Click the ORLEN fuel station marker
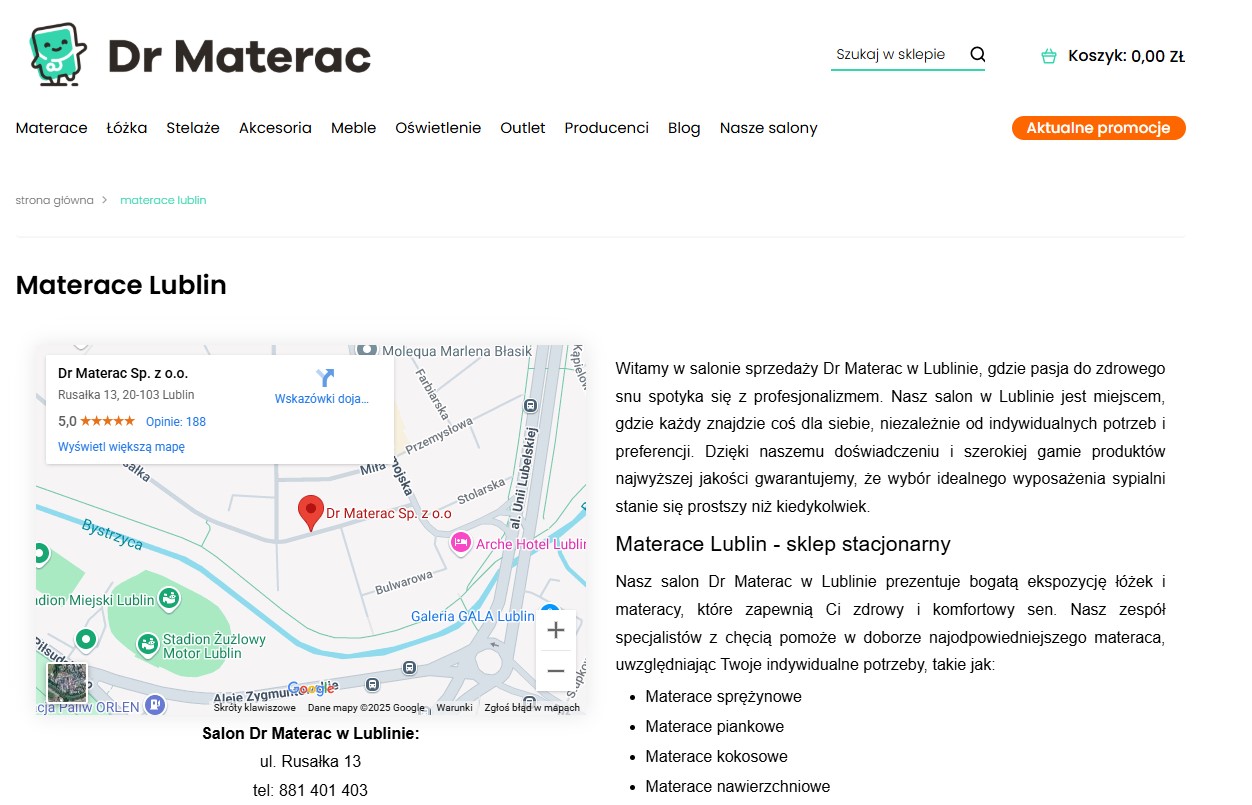The height and width of the screenshot is (805, 1252). (x=155, y=705)
